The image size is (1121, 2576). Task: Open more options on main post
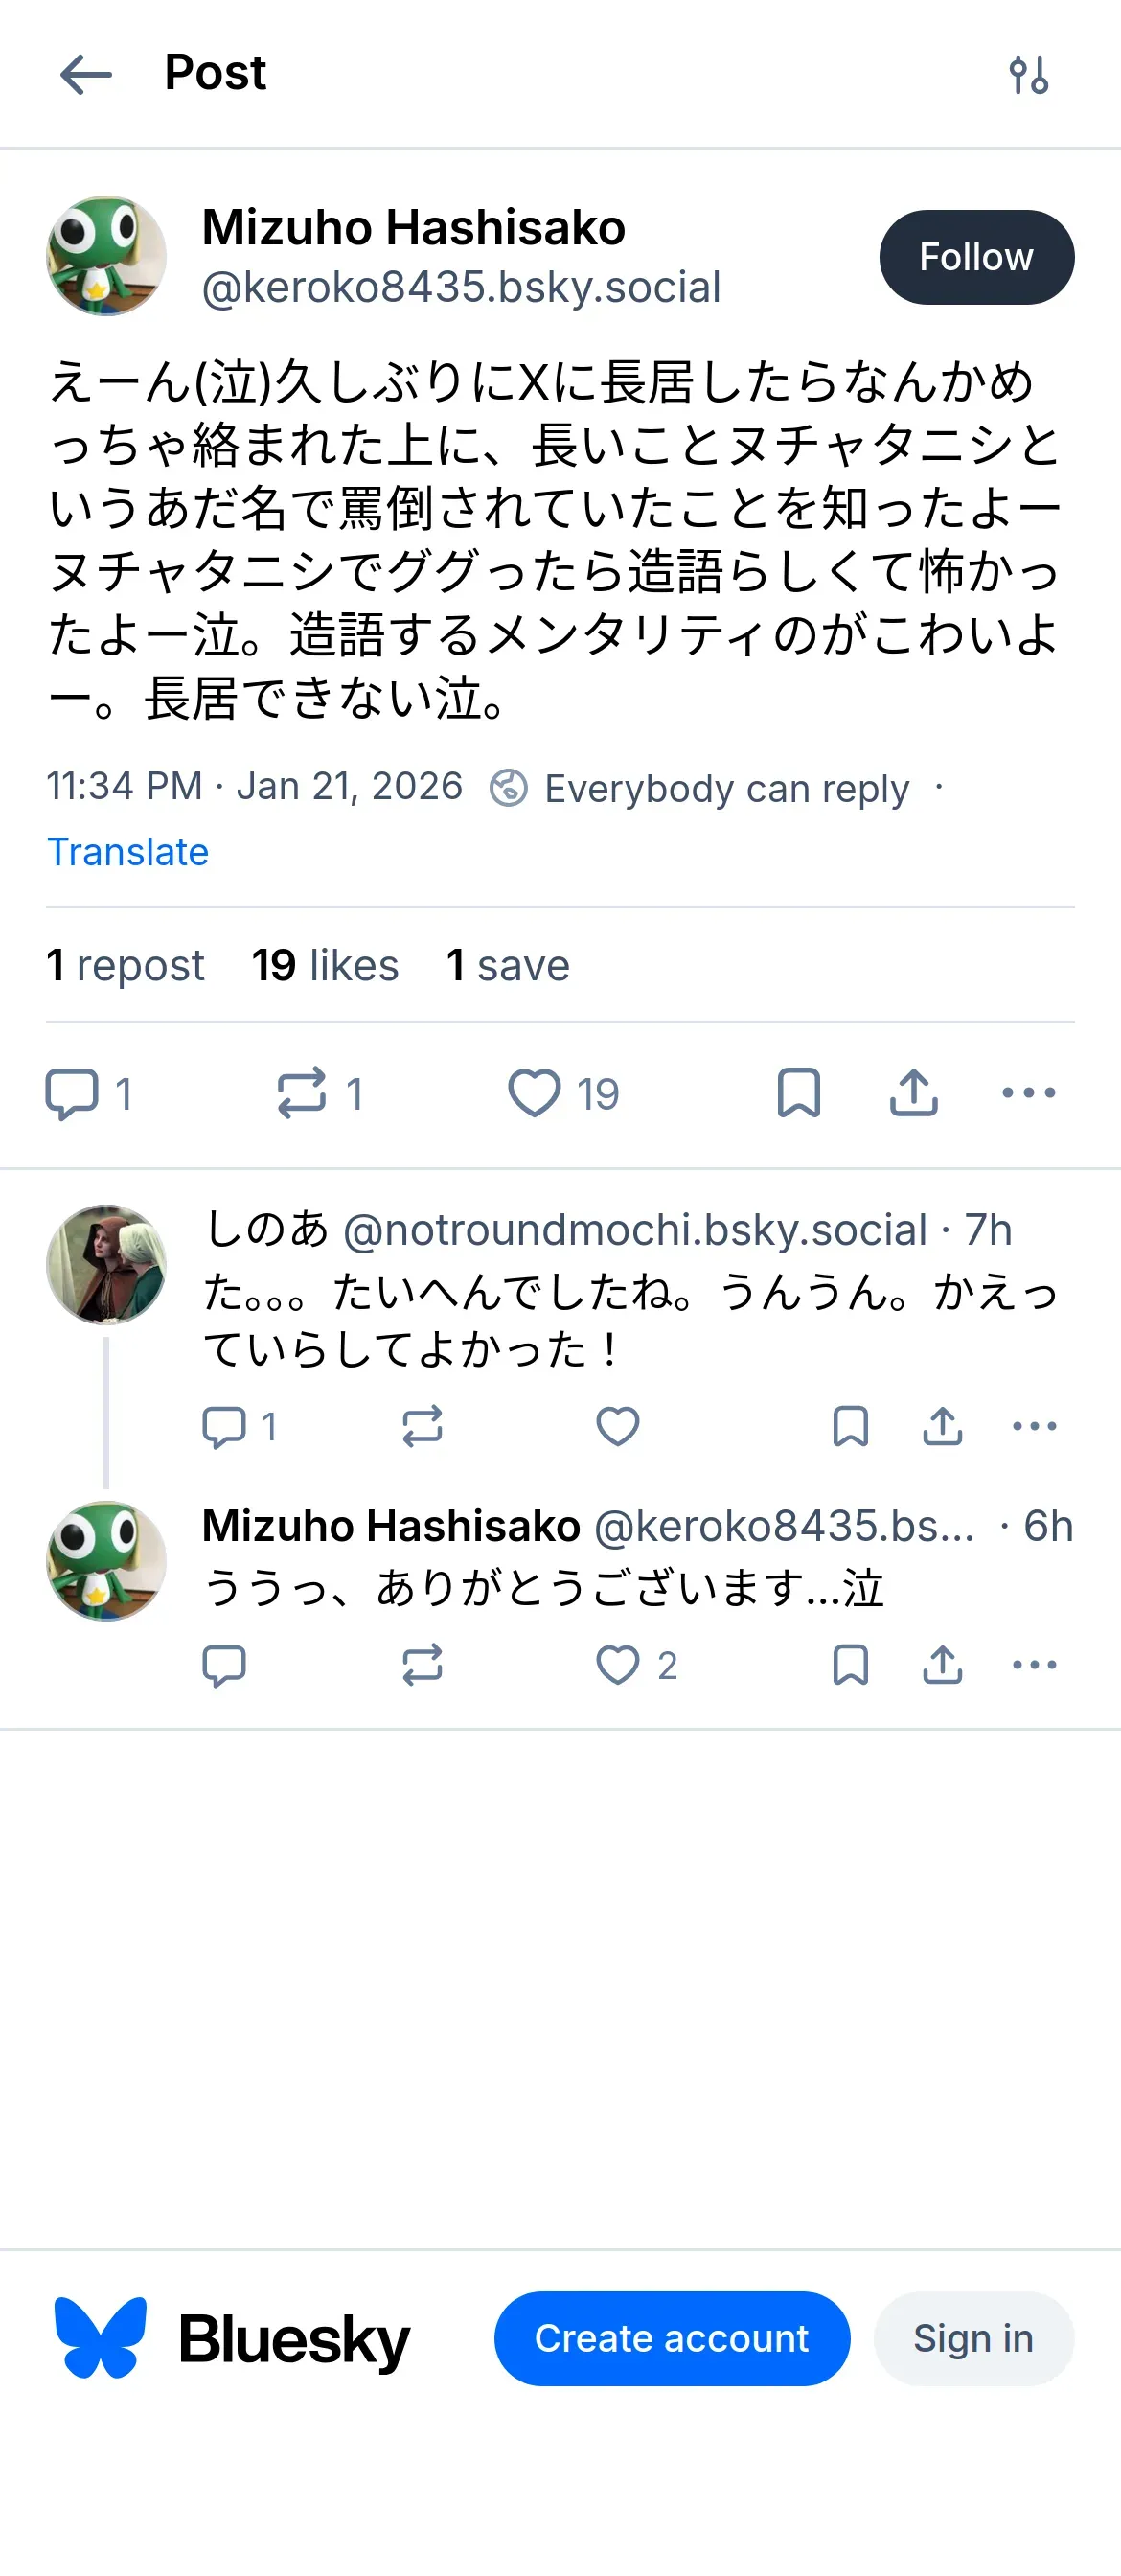coord(1028,1093)
